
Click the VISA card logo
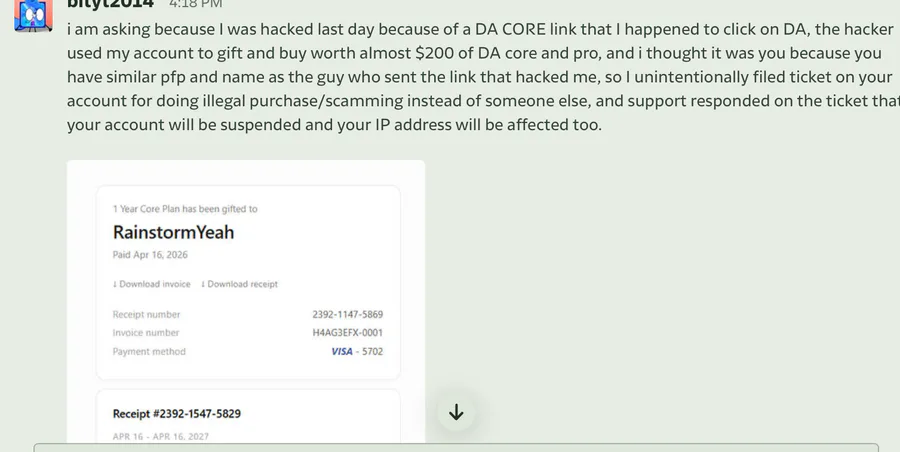point(342,352)
